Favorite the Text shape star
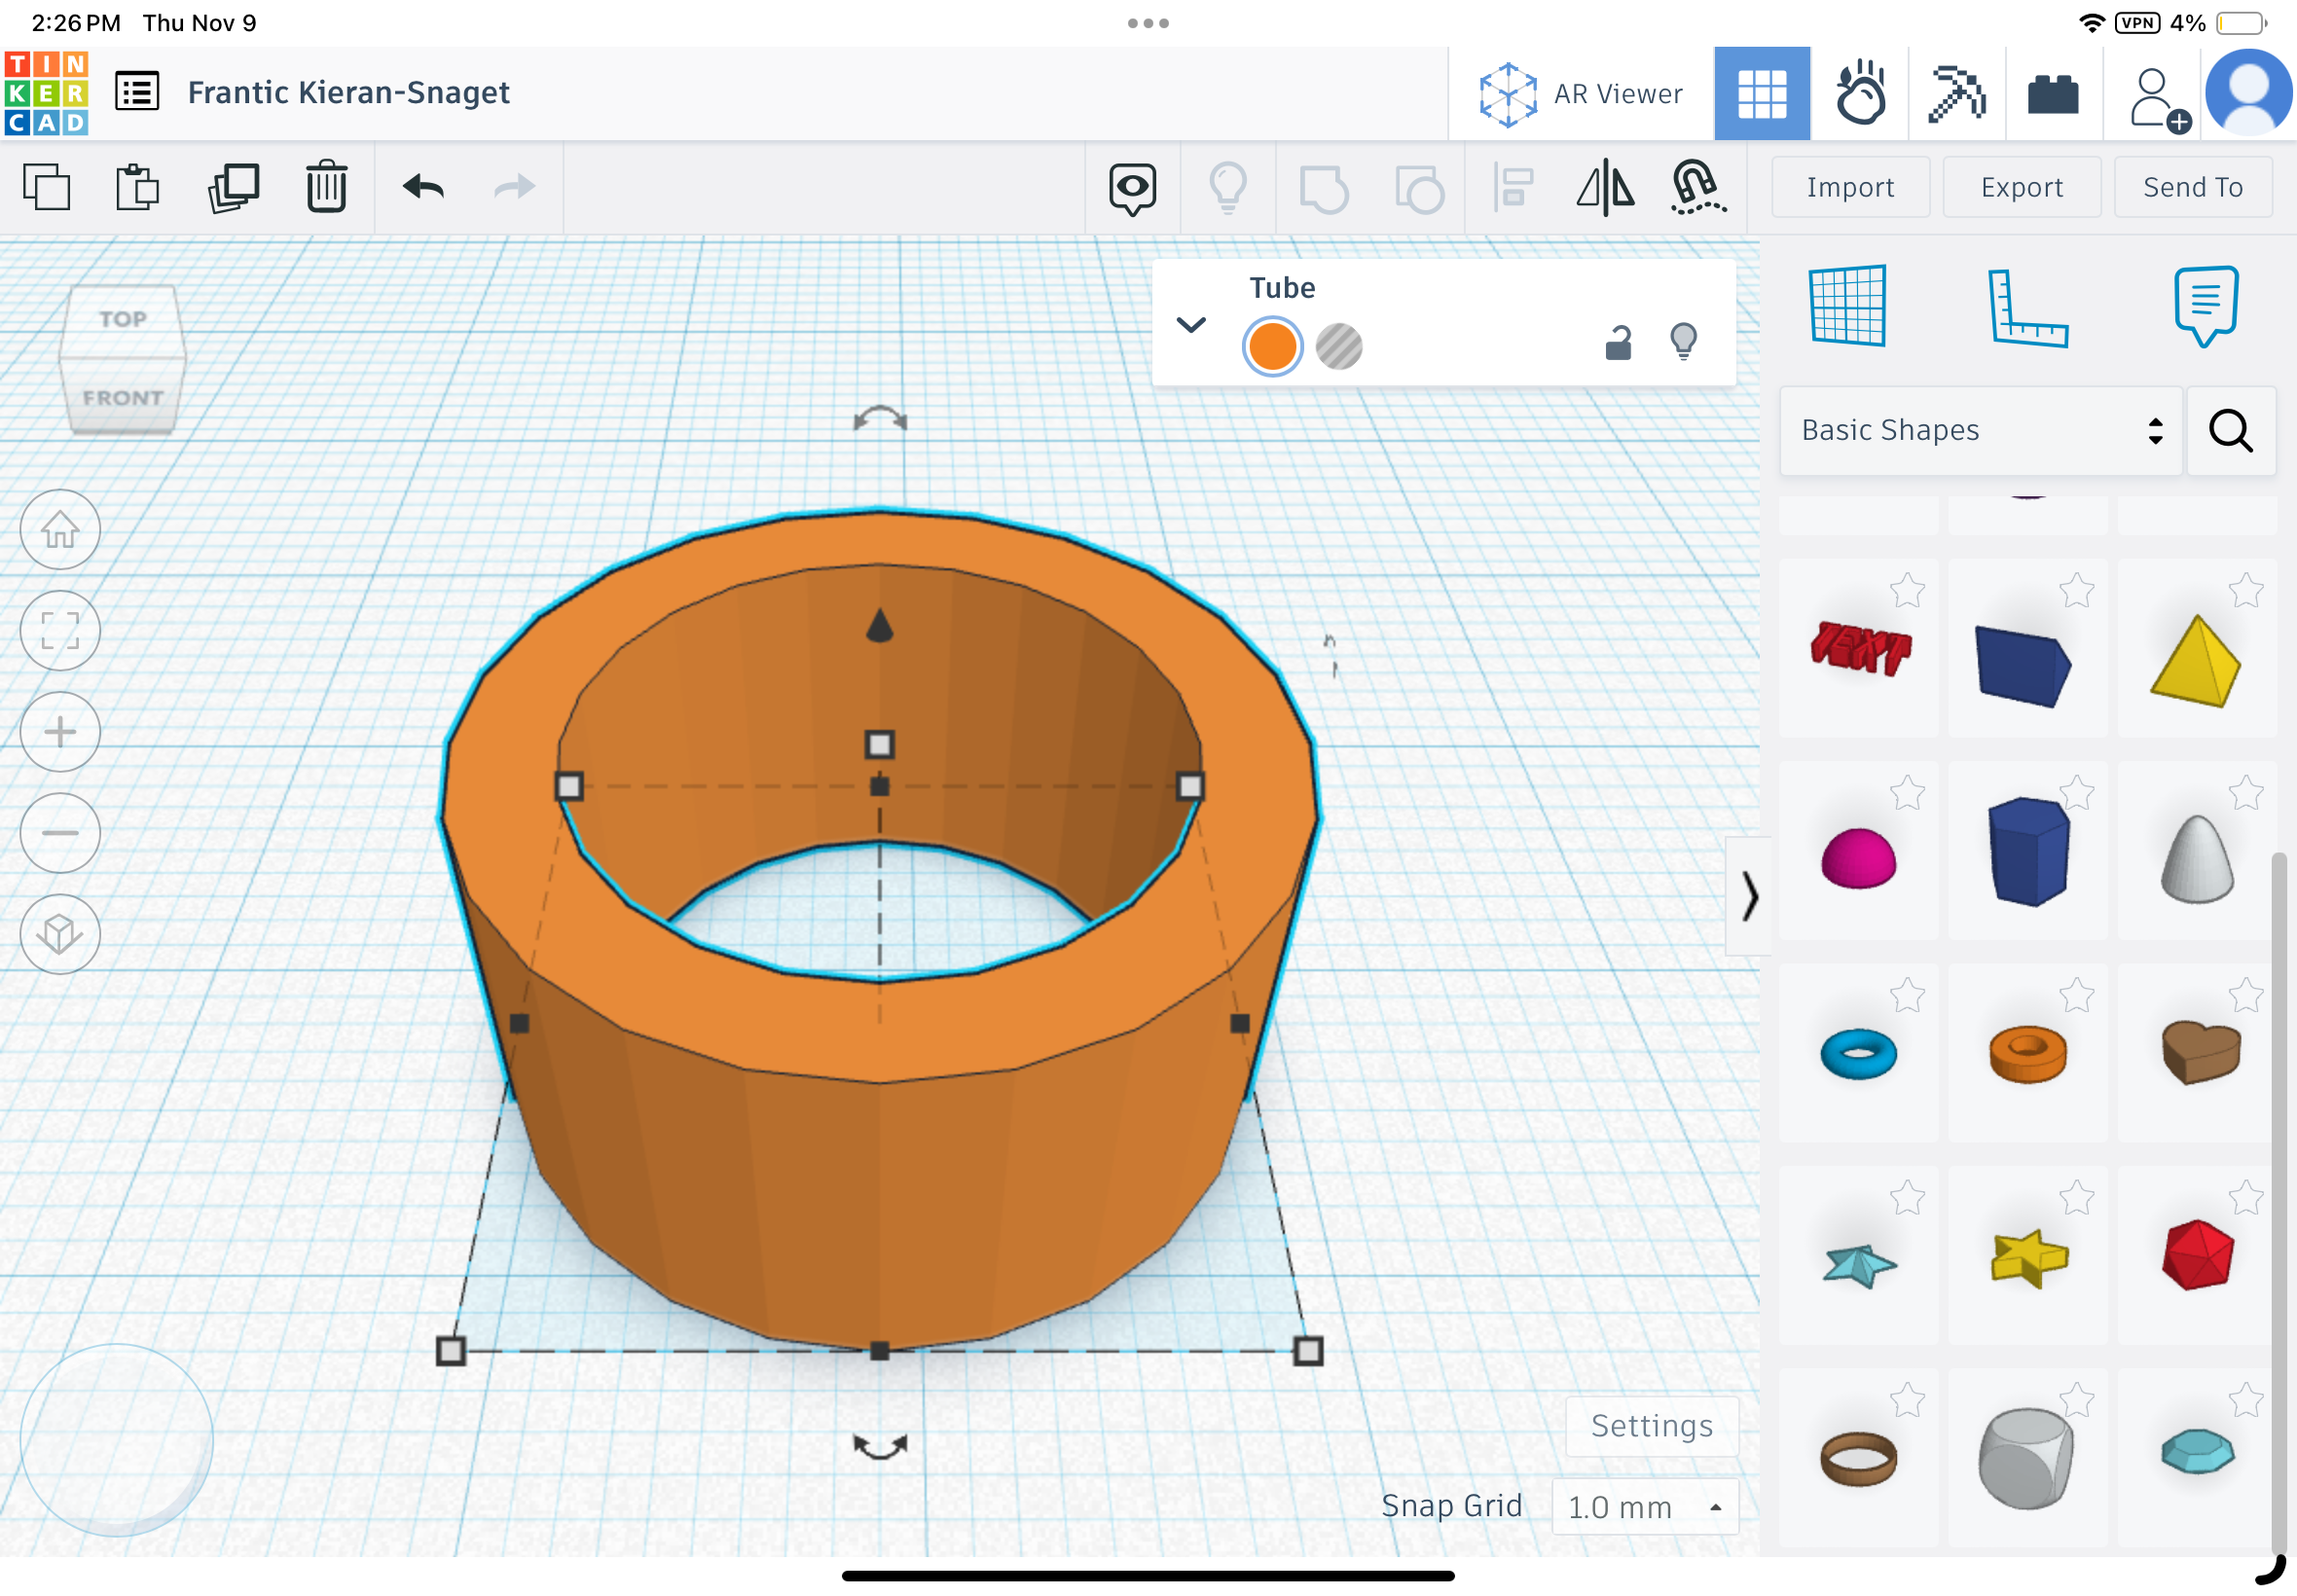2297x1596 pixels. (1907, 590)
